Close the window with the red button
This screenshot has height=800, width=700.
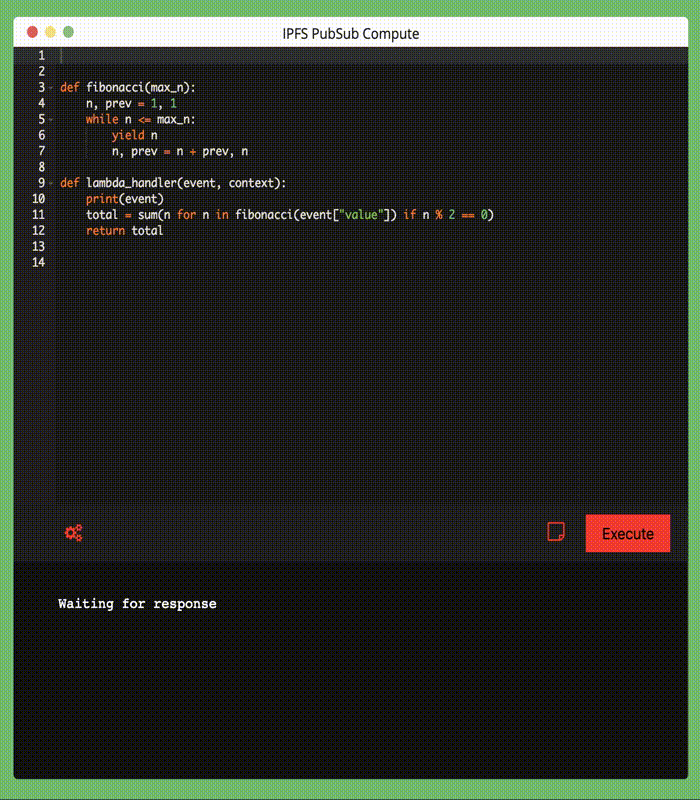tap(32, 32)
